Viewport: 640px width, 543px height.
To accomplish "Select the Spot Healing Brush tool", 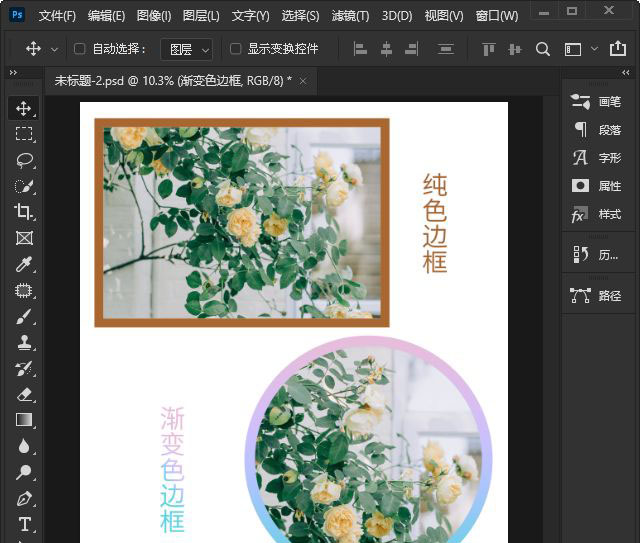I will tap(24, 290).
